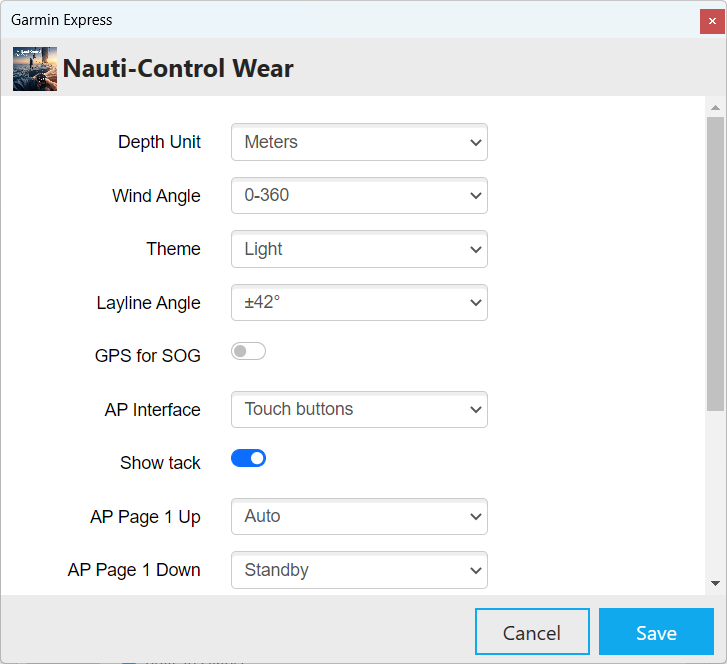Screen dimensions: 727x664
Task: Open the Depth Unit dropdown showing Meters
Action: pyautogui.click(x=359, y=142)
